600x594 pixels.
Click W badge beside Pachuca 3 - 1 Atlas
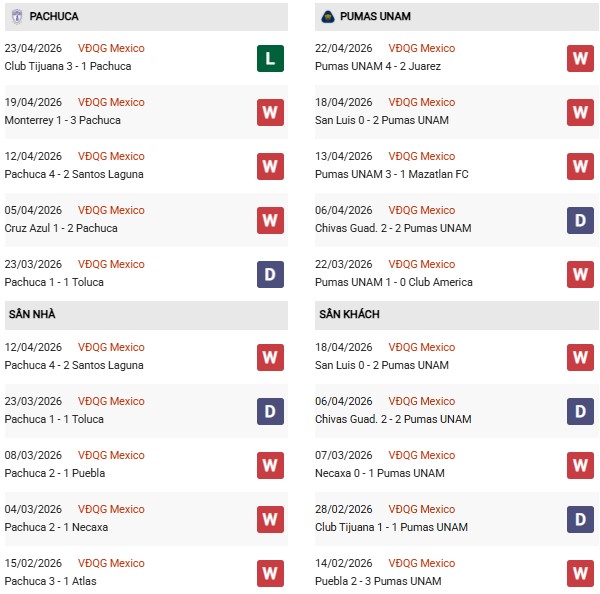270,573
